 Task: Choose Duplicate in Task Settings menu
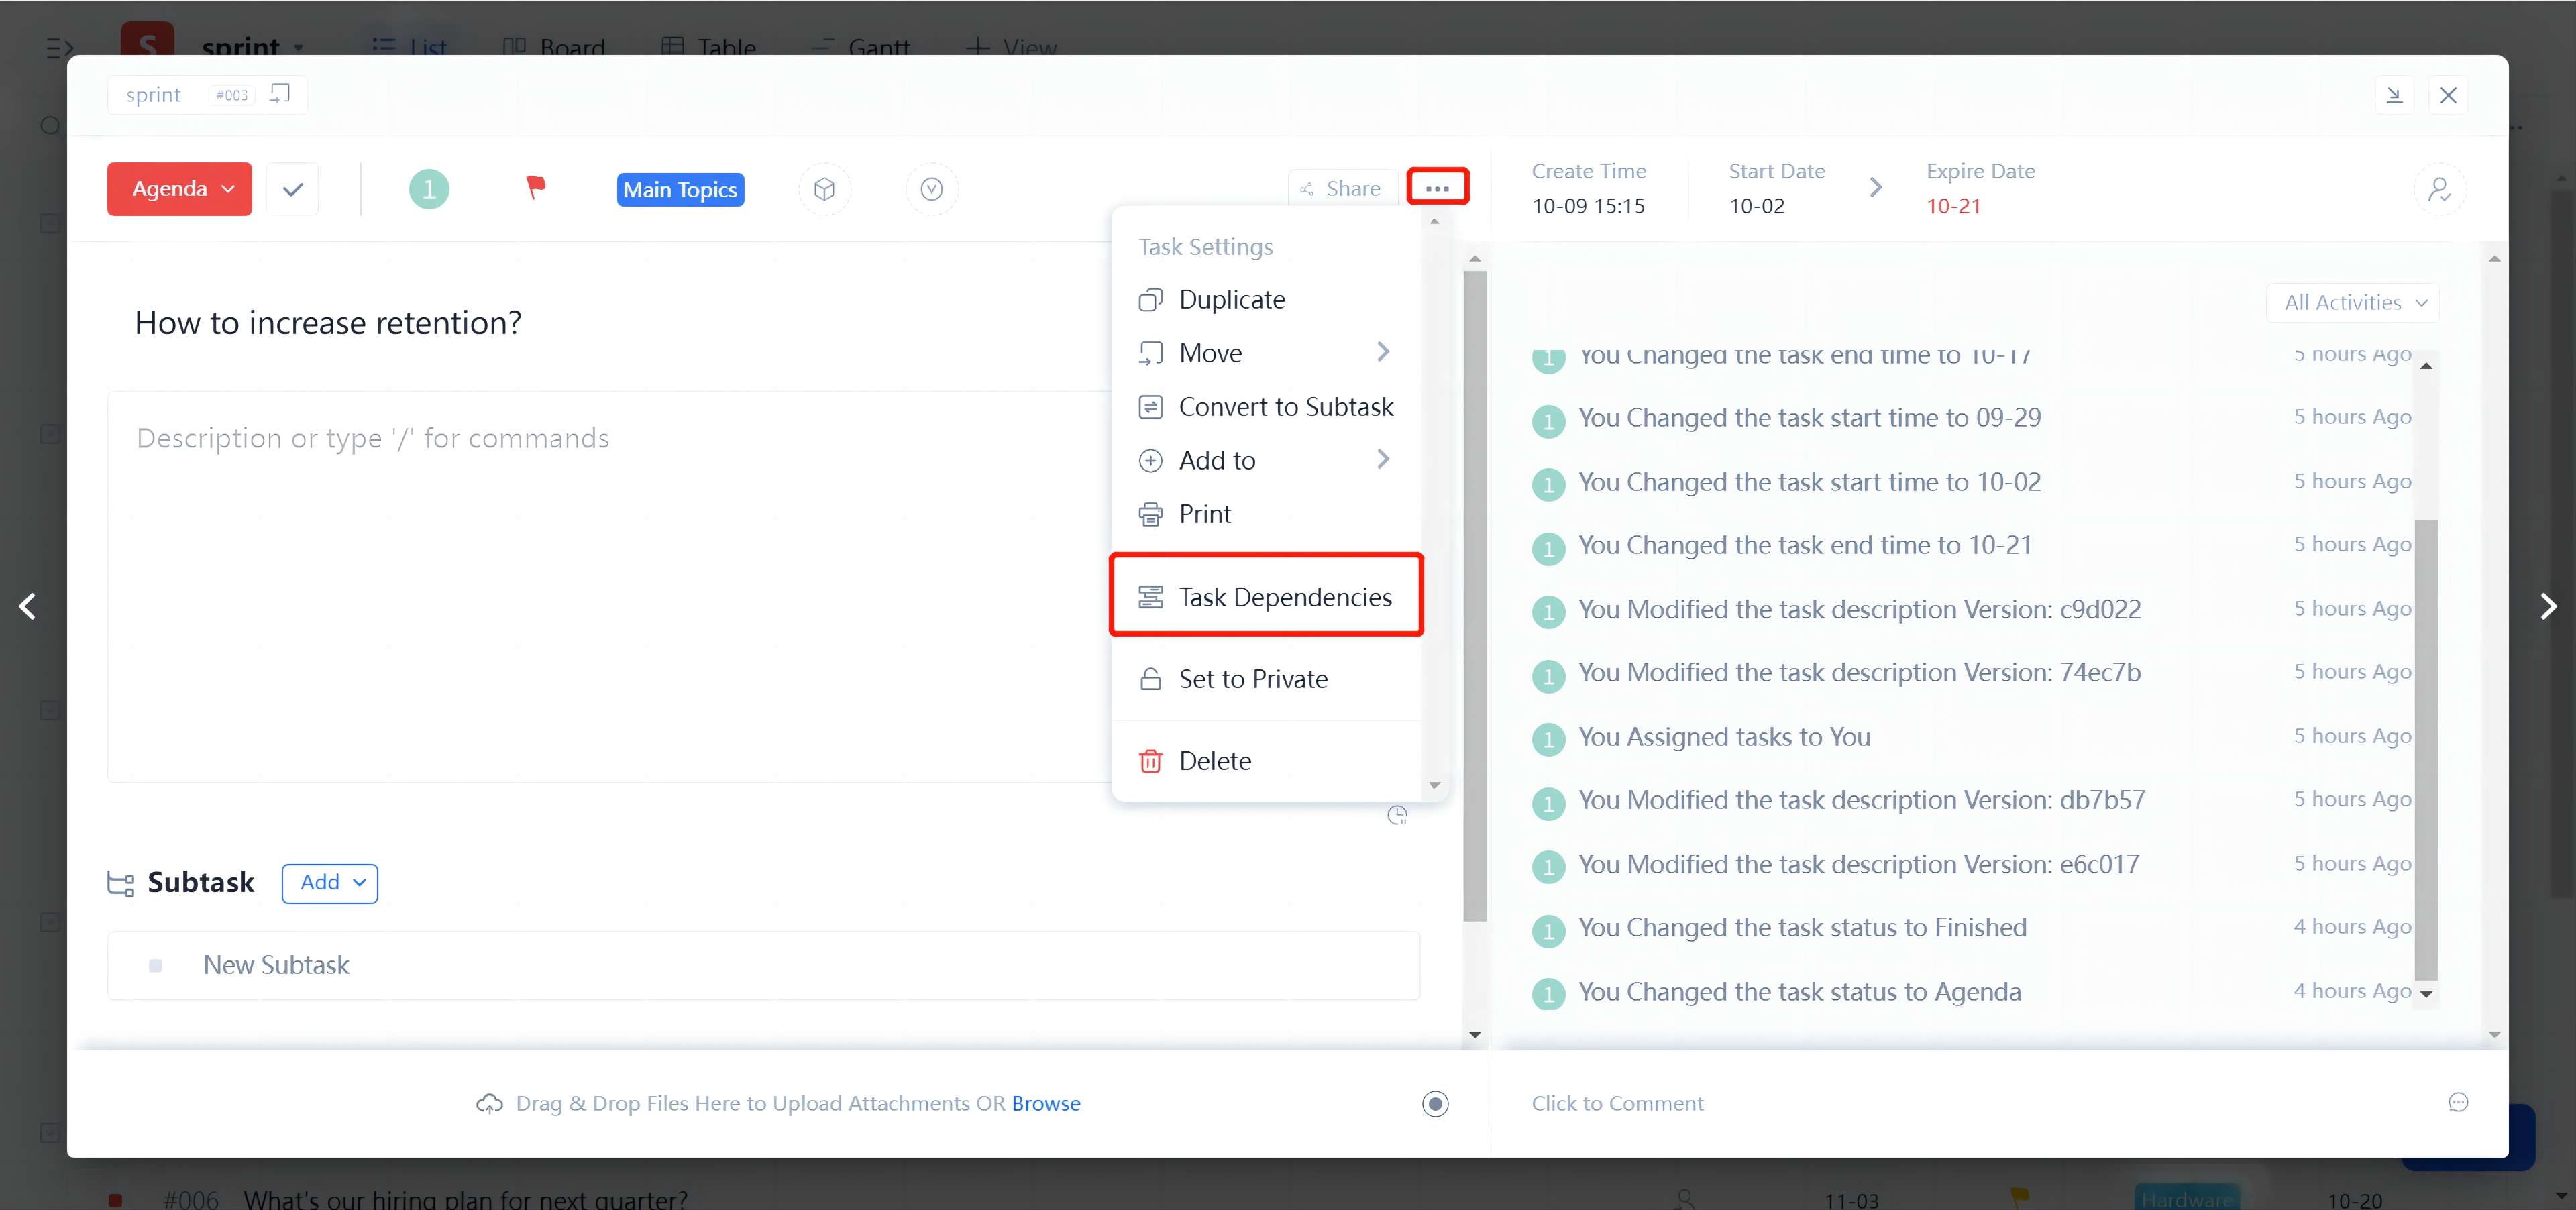[1231, 299]
